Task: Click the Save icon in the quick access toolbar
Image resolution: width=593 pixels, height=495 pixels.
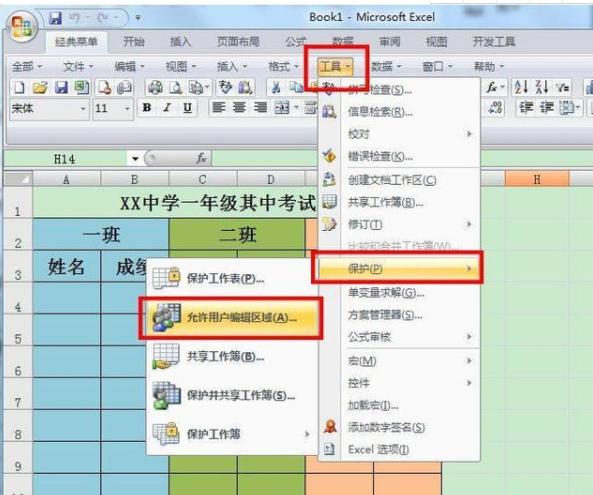Action: click(x=56, y=18)
